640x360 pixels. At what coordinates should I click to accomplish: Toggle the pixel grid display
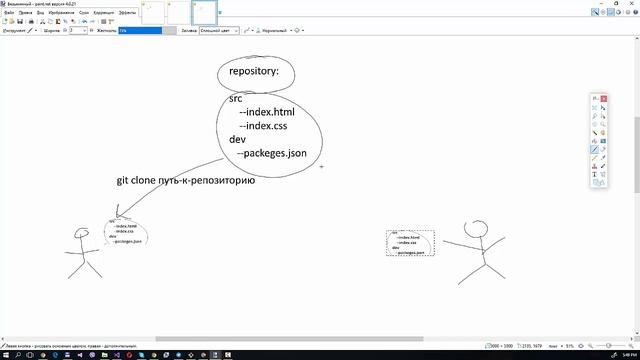pyautogui.click(x=103, y=21)
